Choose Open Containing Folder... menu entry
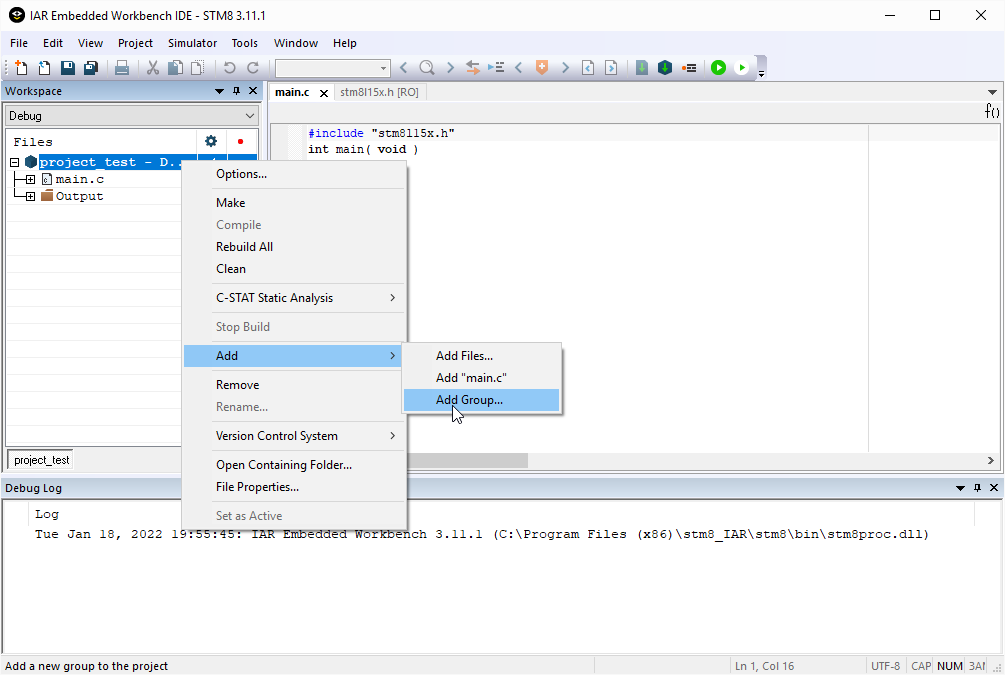Screen dimensions: 1005x675 tap(294, 465)
